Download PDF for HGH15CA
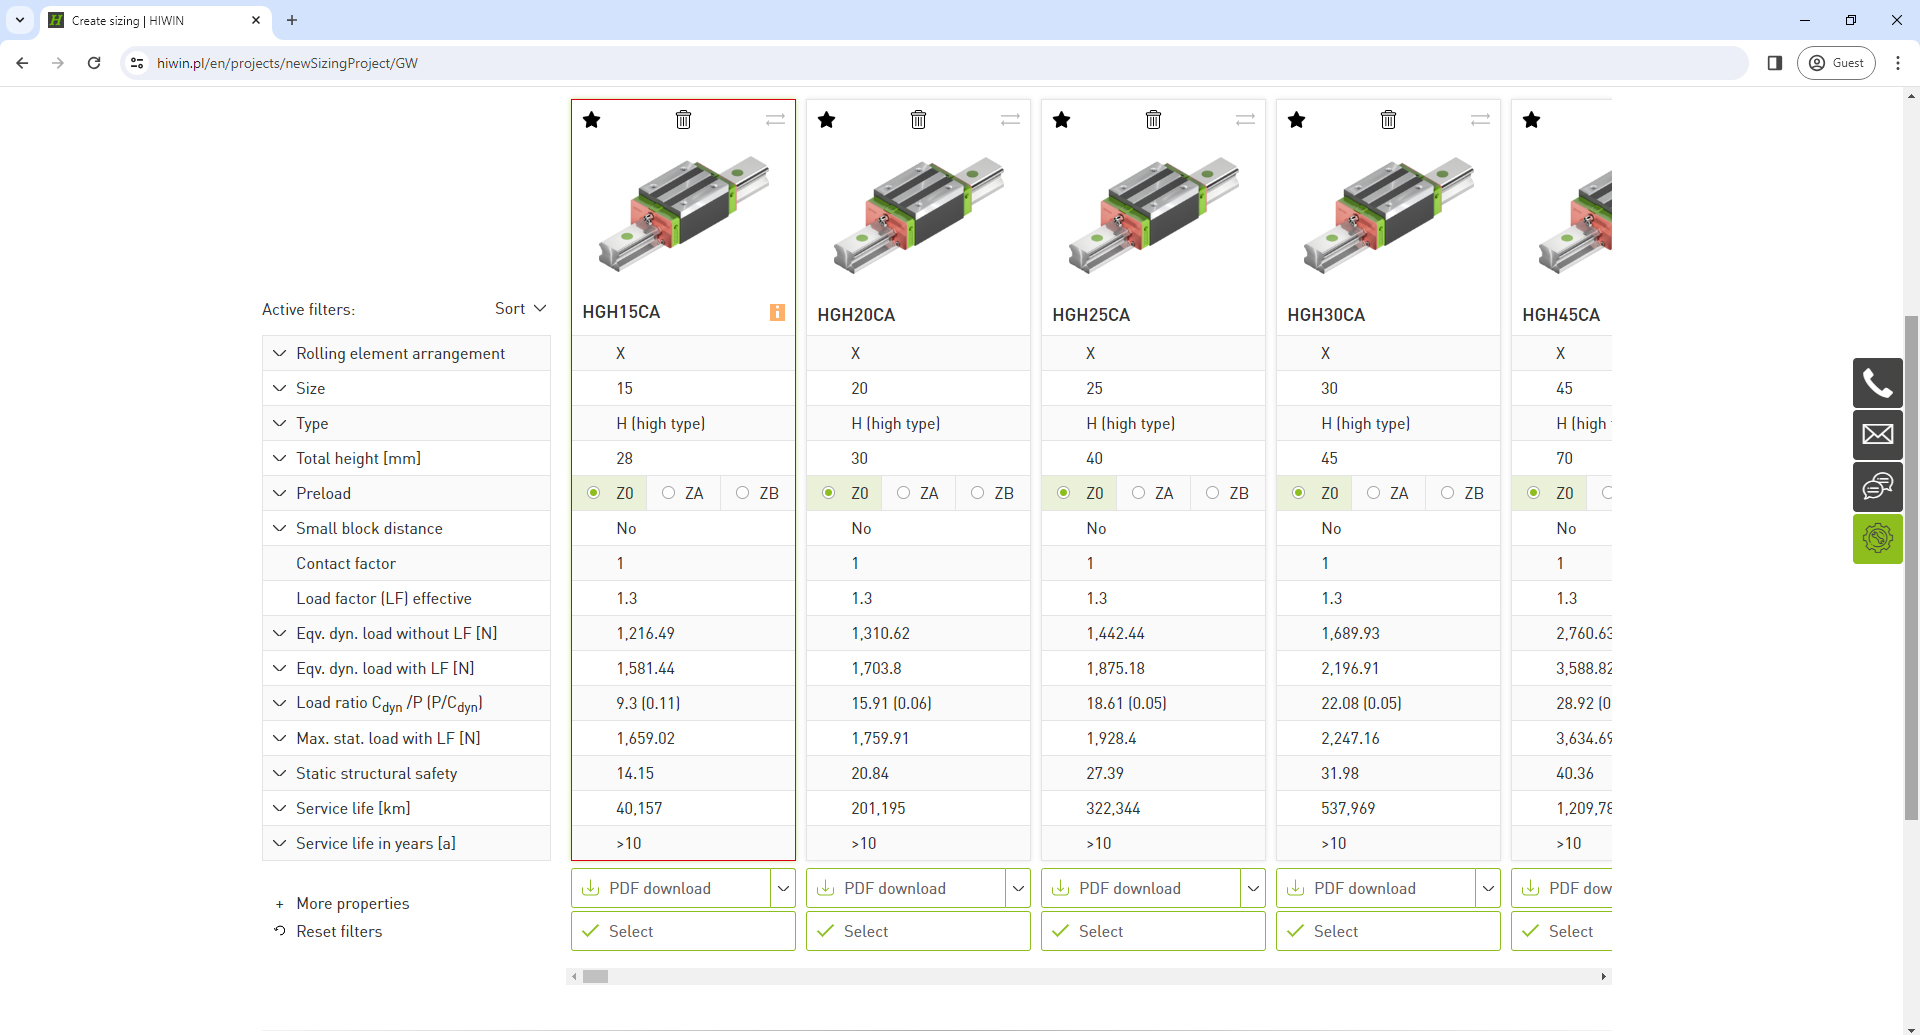1920x1035 pixels. coord(671,888)
